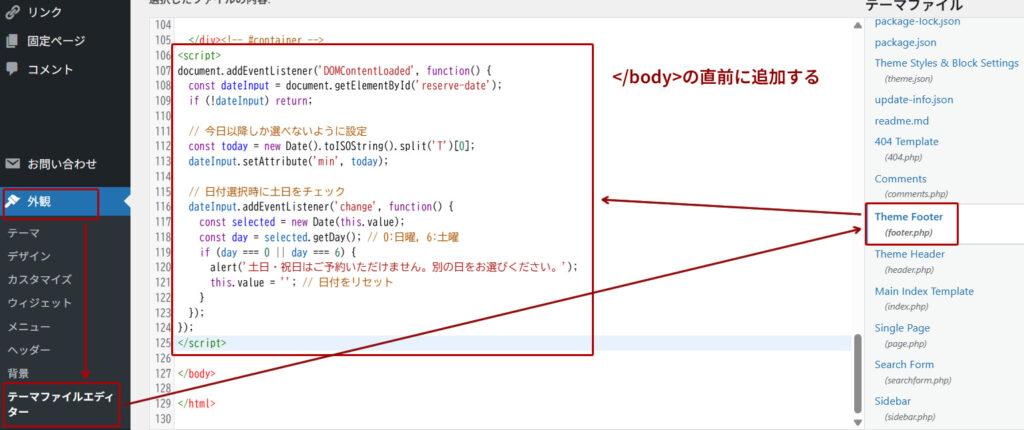Click on code line 125 closing script tag
The height and width of the screenshot is (430, 1024).
202,343
